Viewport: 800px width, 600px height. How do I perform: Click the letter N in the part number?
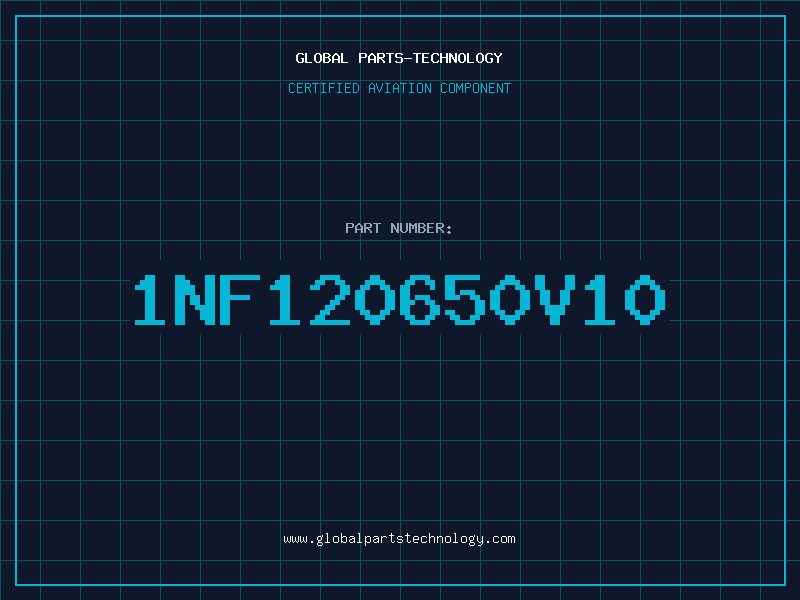(194, 300)
